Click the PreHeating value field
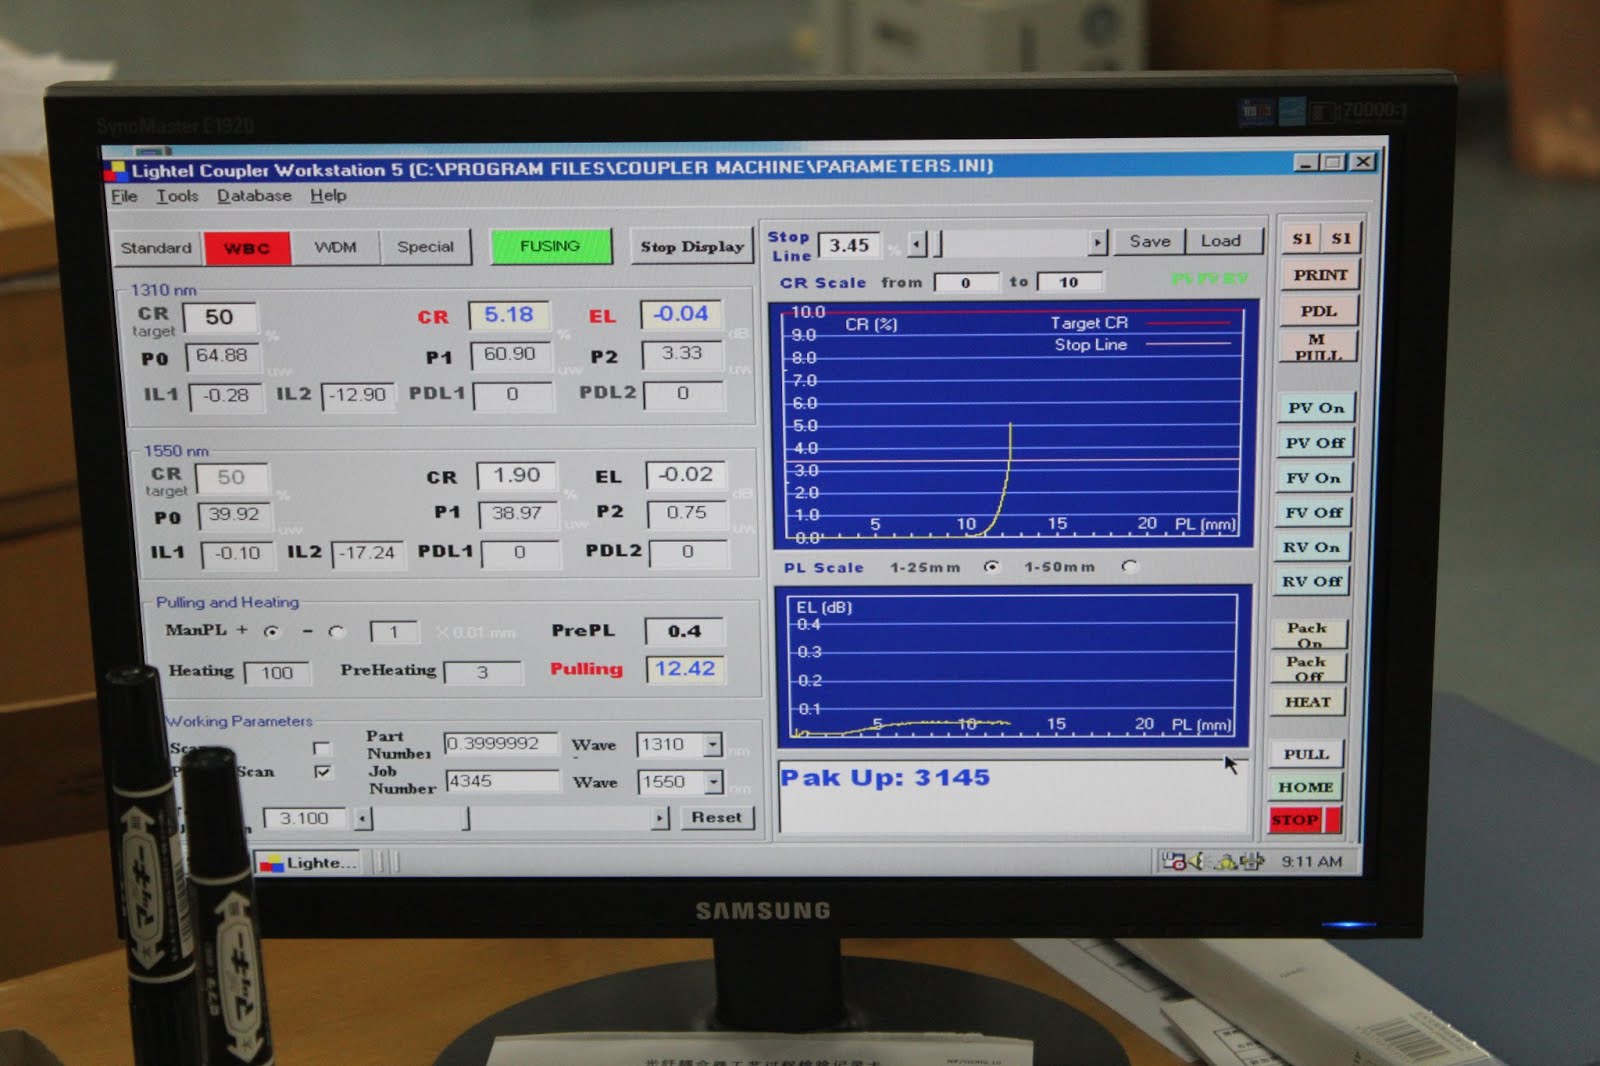 tap(482, 672)
